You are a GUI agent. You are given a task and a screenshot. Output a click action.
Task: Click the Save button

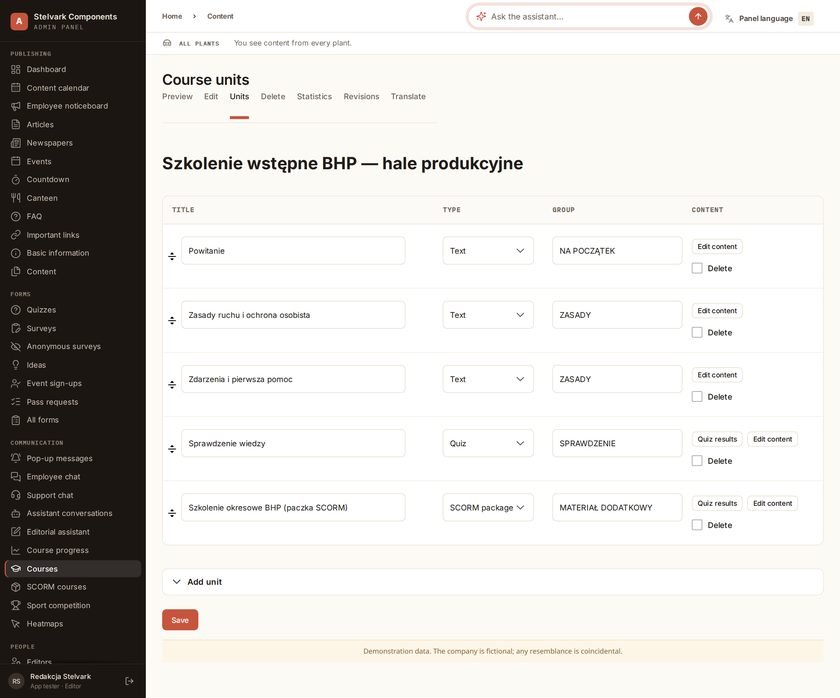point(180,620)
